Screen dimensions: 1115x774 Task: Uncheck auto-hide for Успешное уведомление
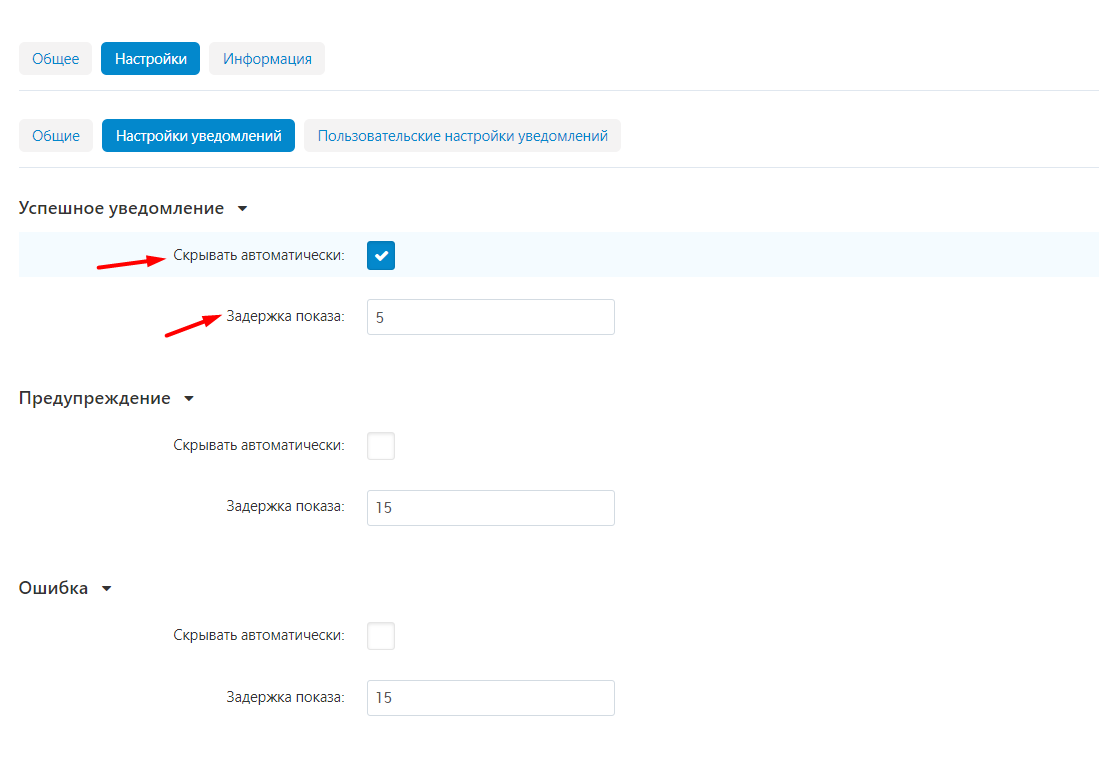pyautogui.click(x=381, y=255)
